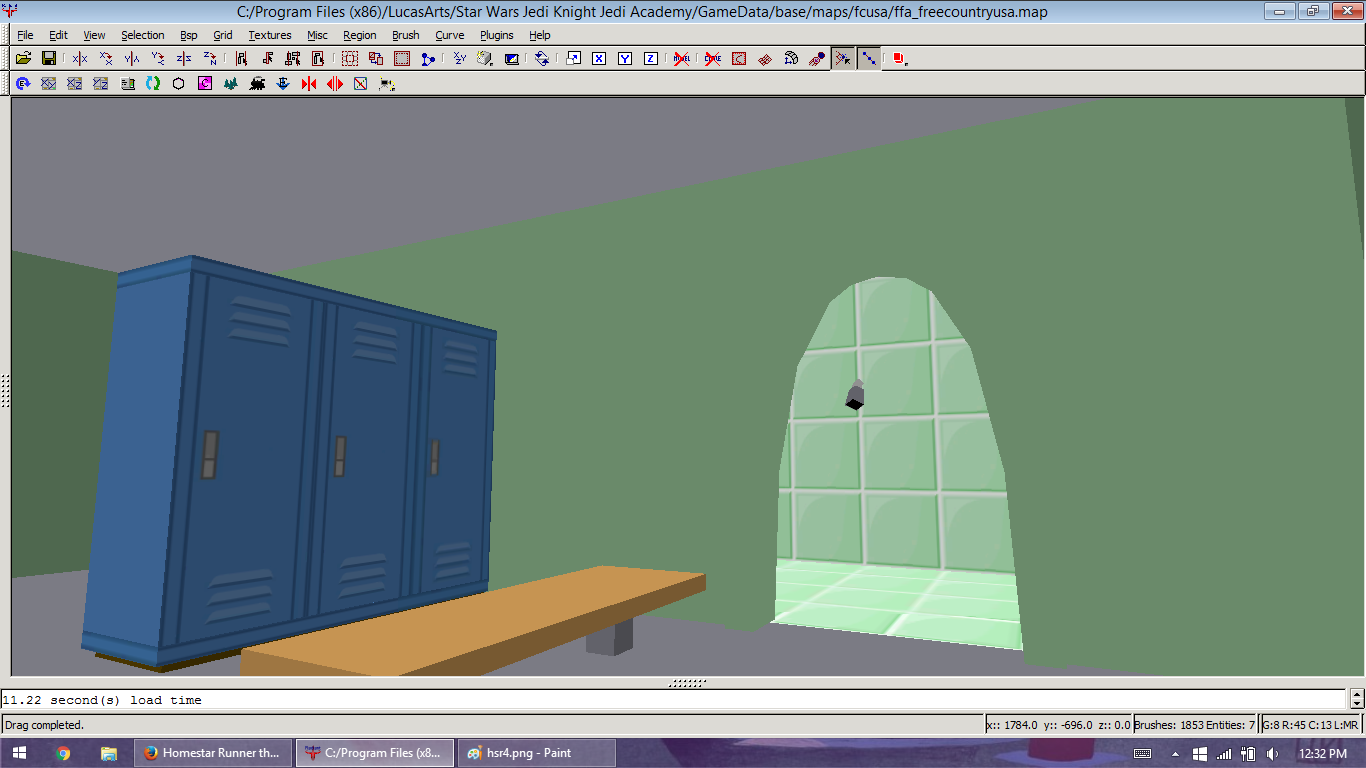
Task: Rotate the selection around the Z axis
Action: [210, 59]
